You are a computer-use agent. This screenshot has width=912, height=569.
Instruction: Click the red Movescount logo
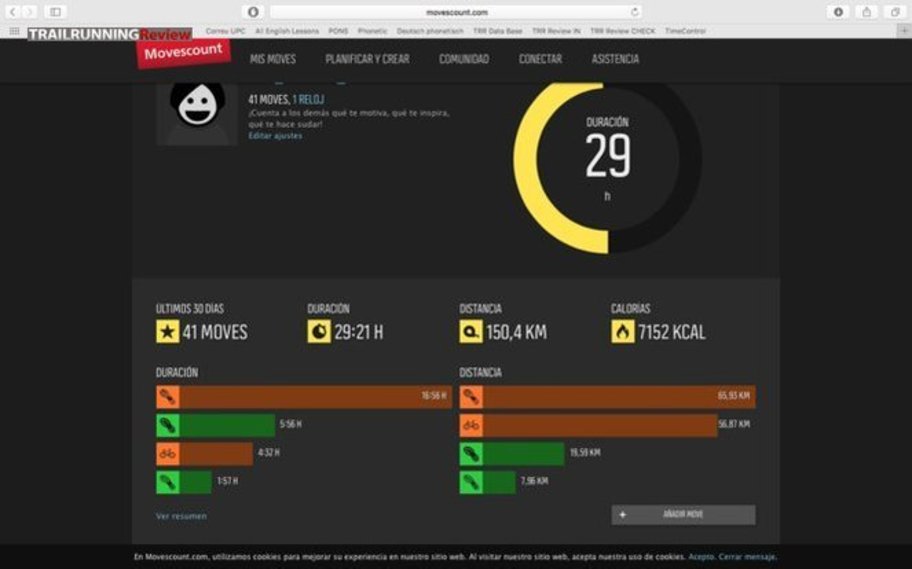183,53
